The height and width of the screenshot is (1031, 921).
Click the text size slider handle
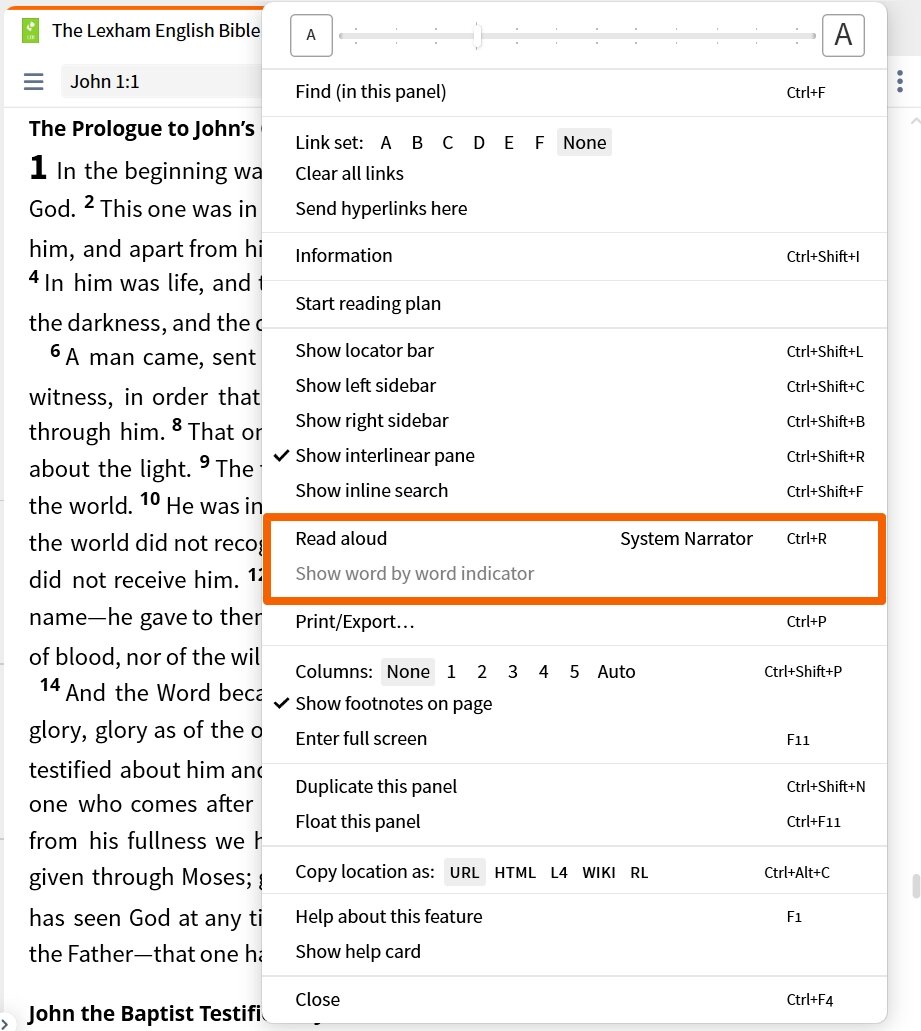coord(478,35)
